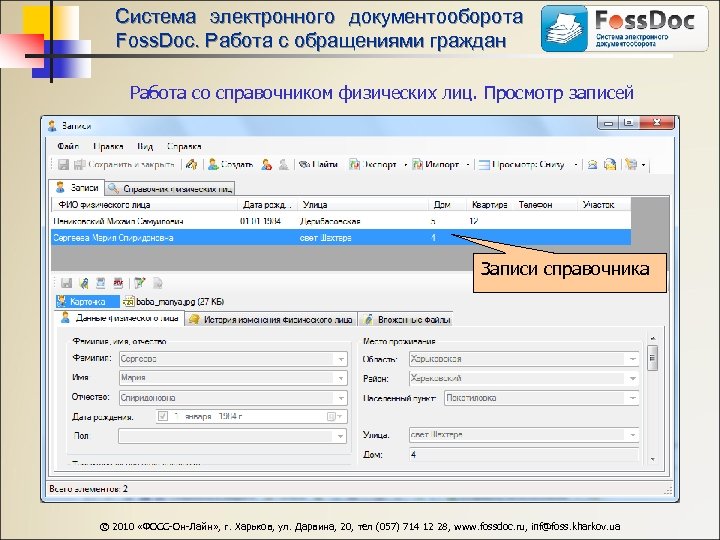
Task: Click 'Найти' search button
Action: (x=318, y=164)
